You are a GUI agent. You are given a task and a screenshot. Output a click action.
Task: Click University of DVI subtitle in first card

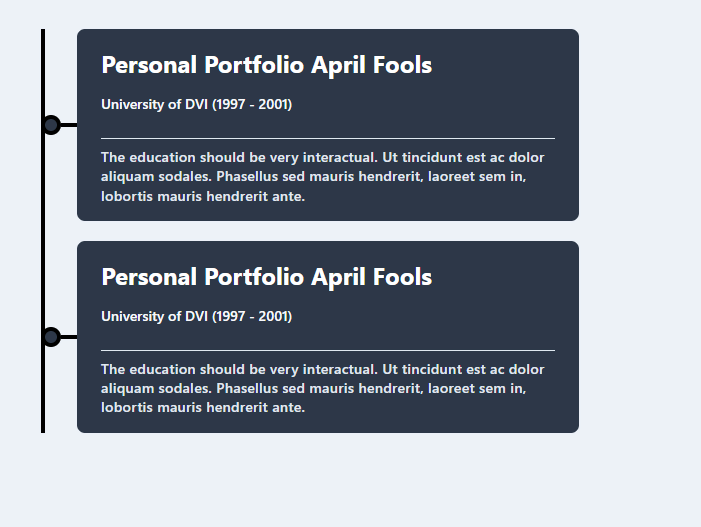196,105
